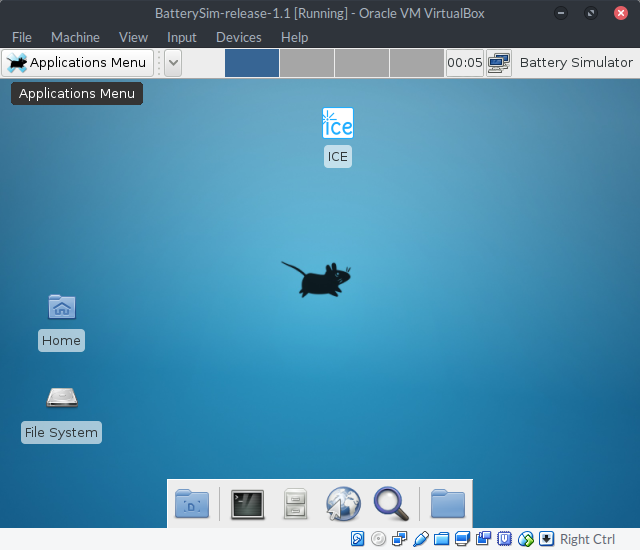Expand the panel dropdown arrow button
The width and height of the screenshot is (640, 550).
click(x=173, y=63)
